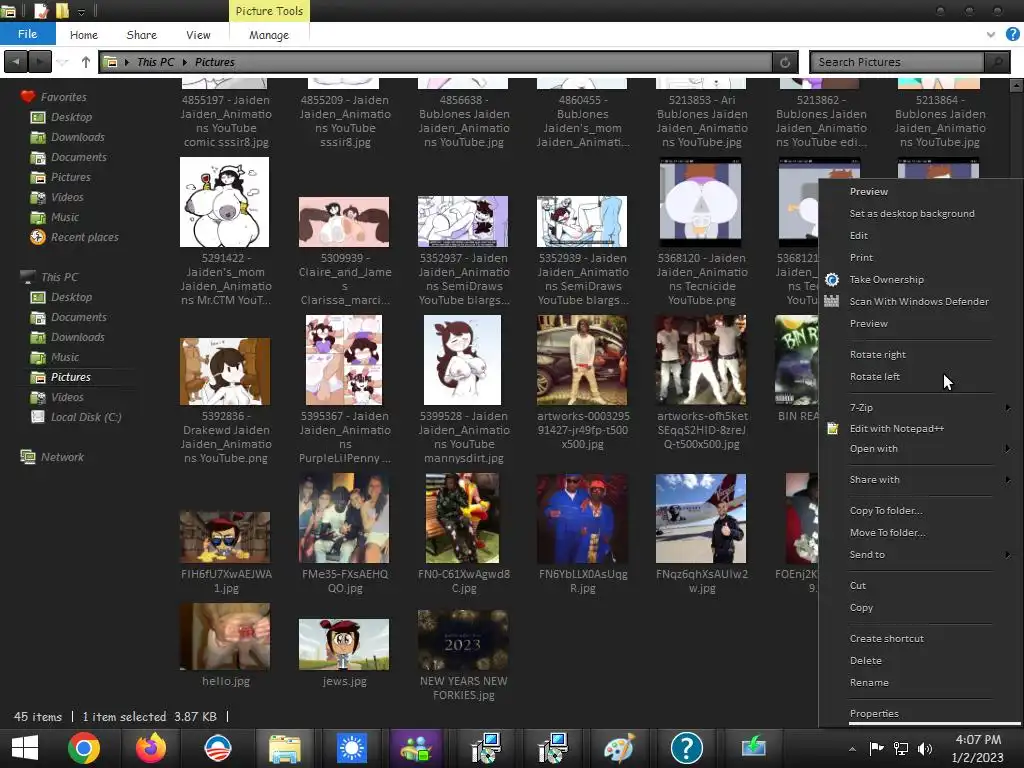Expand the ribbon with the chevron
Screen dimensions: 1024x768
click(991, 35)
